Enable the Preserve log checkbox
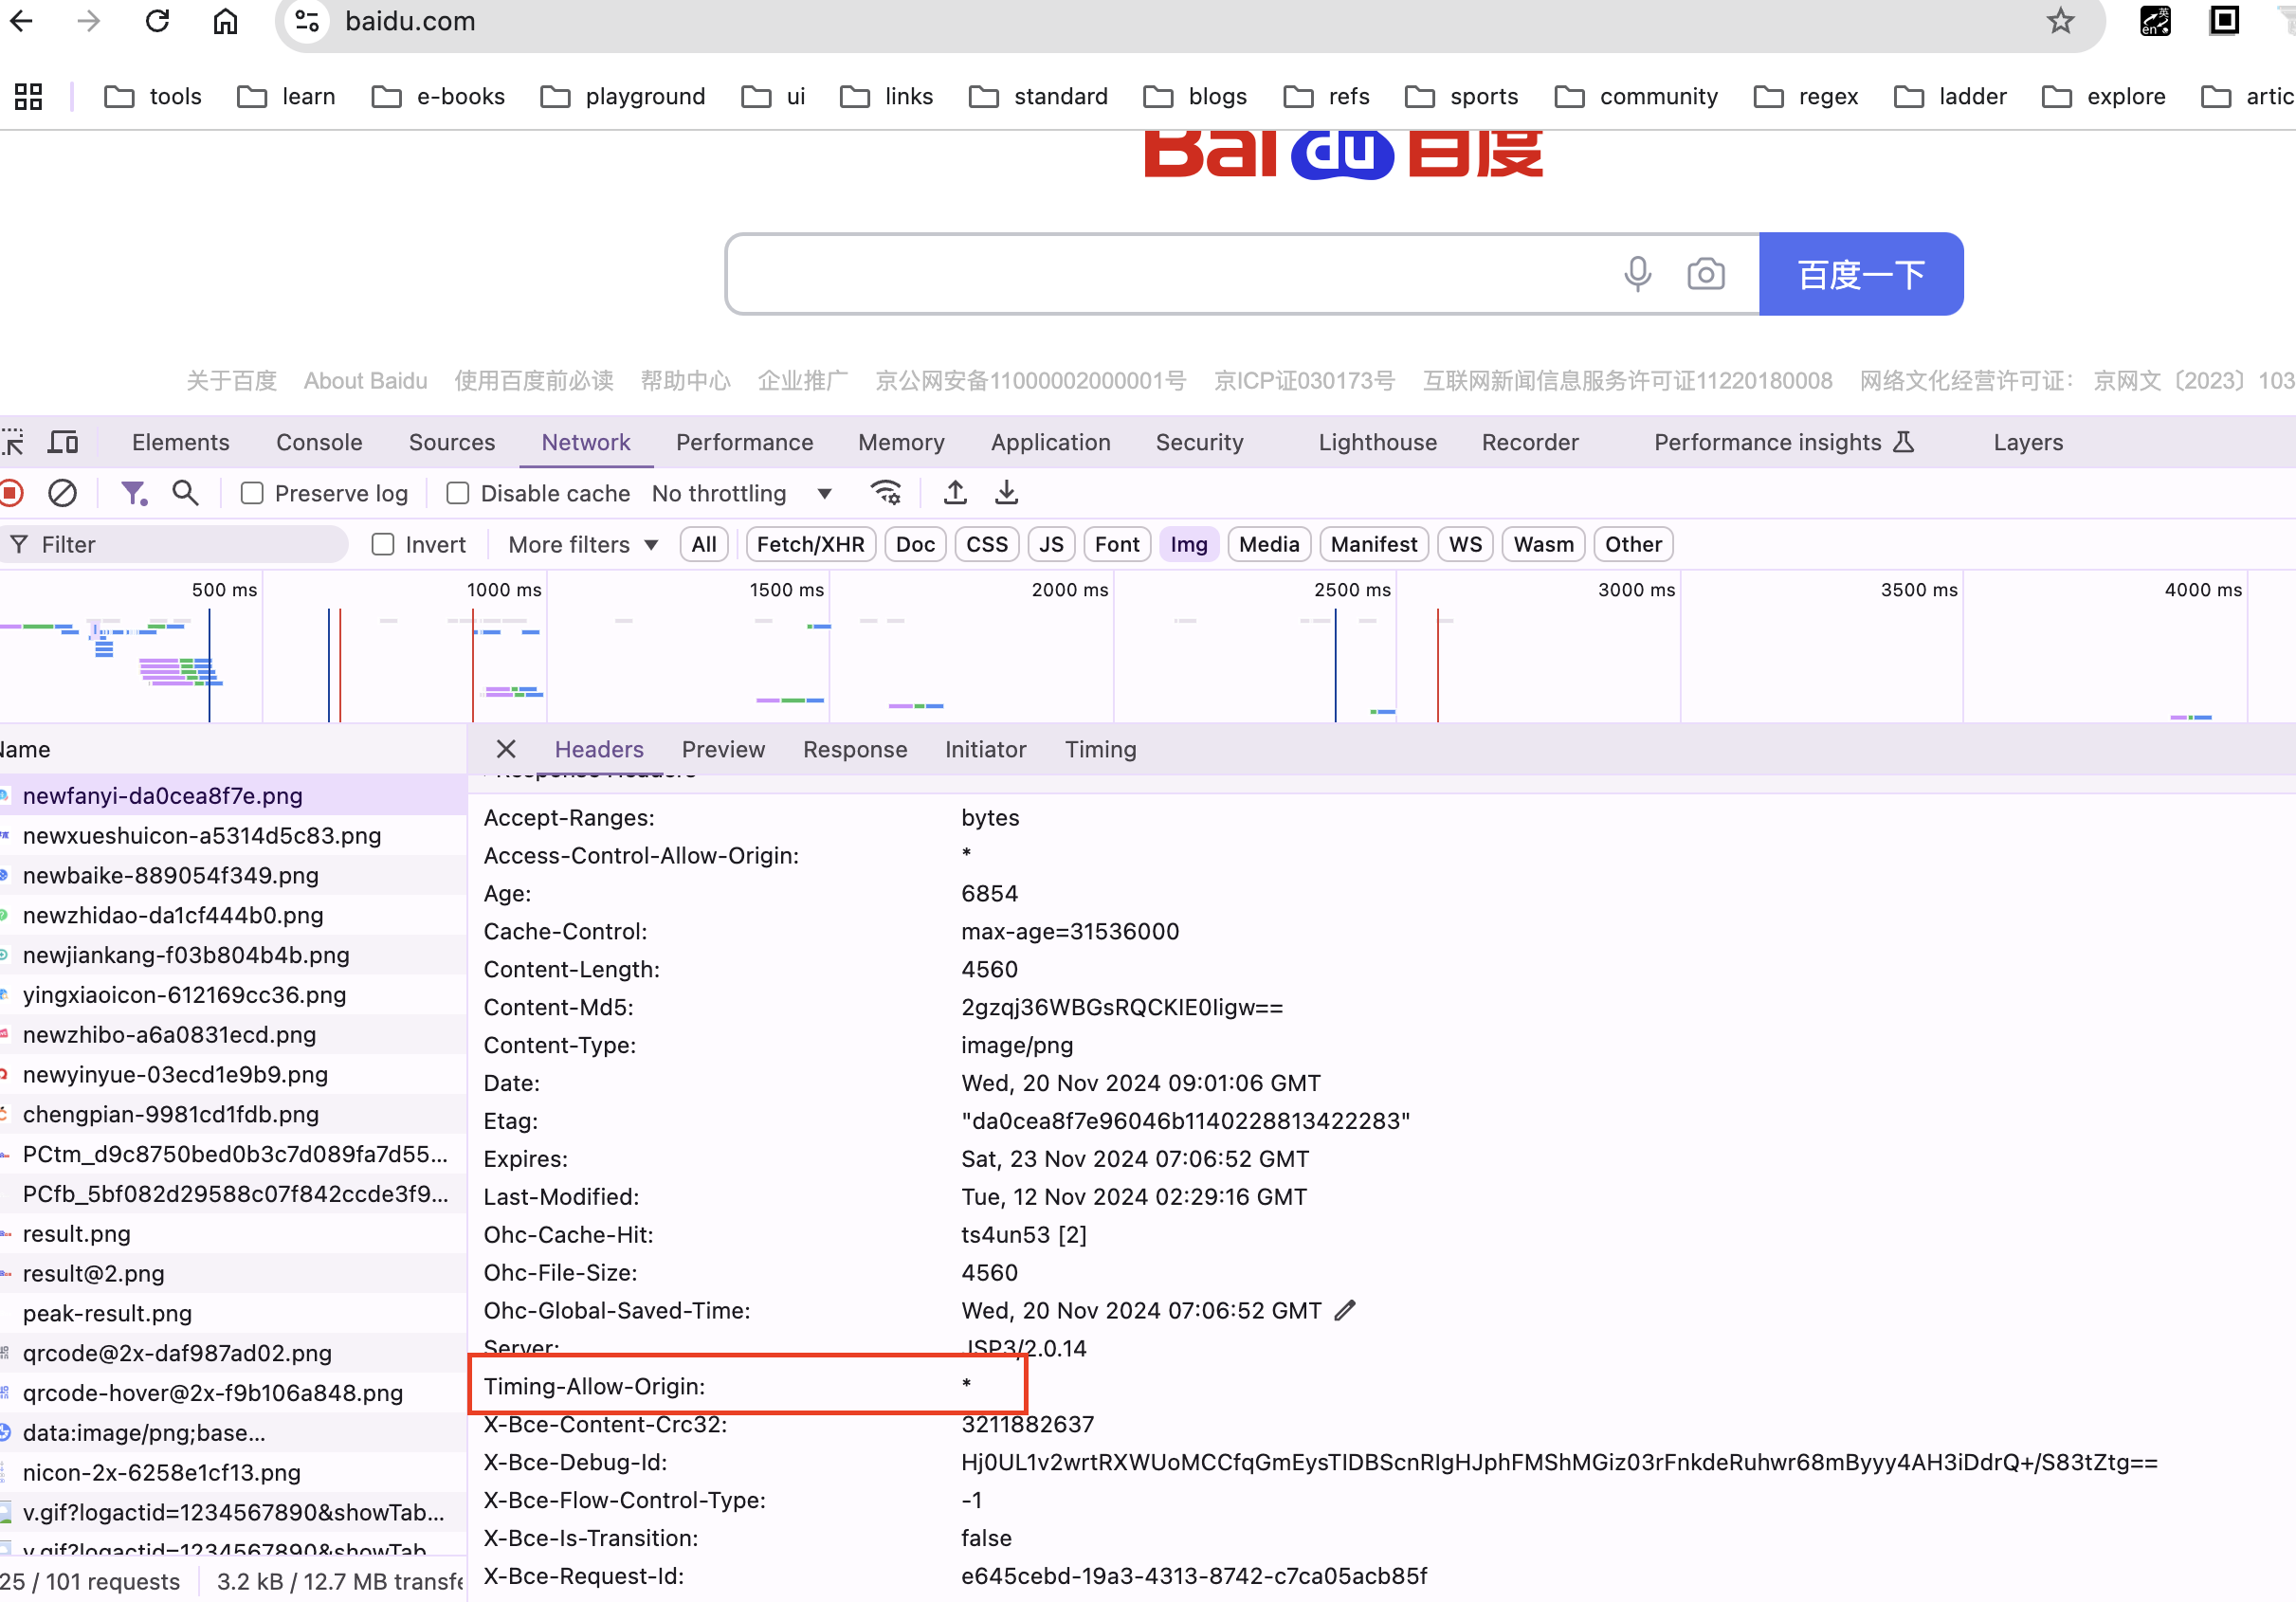2296x1602 pixels. (x=252, y=493)
